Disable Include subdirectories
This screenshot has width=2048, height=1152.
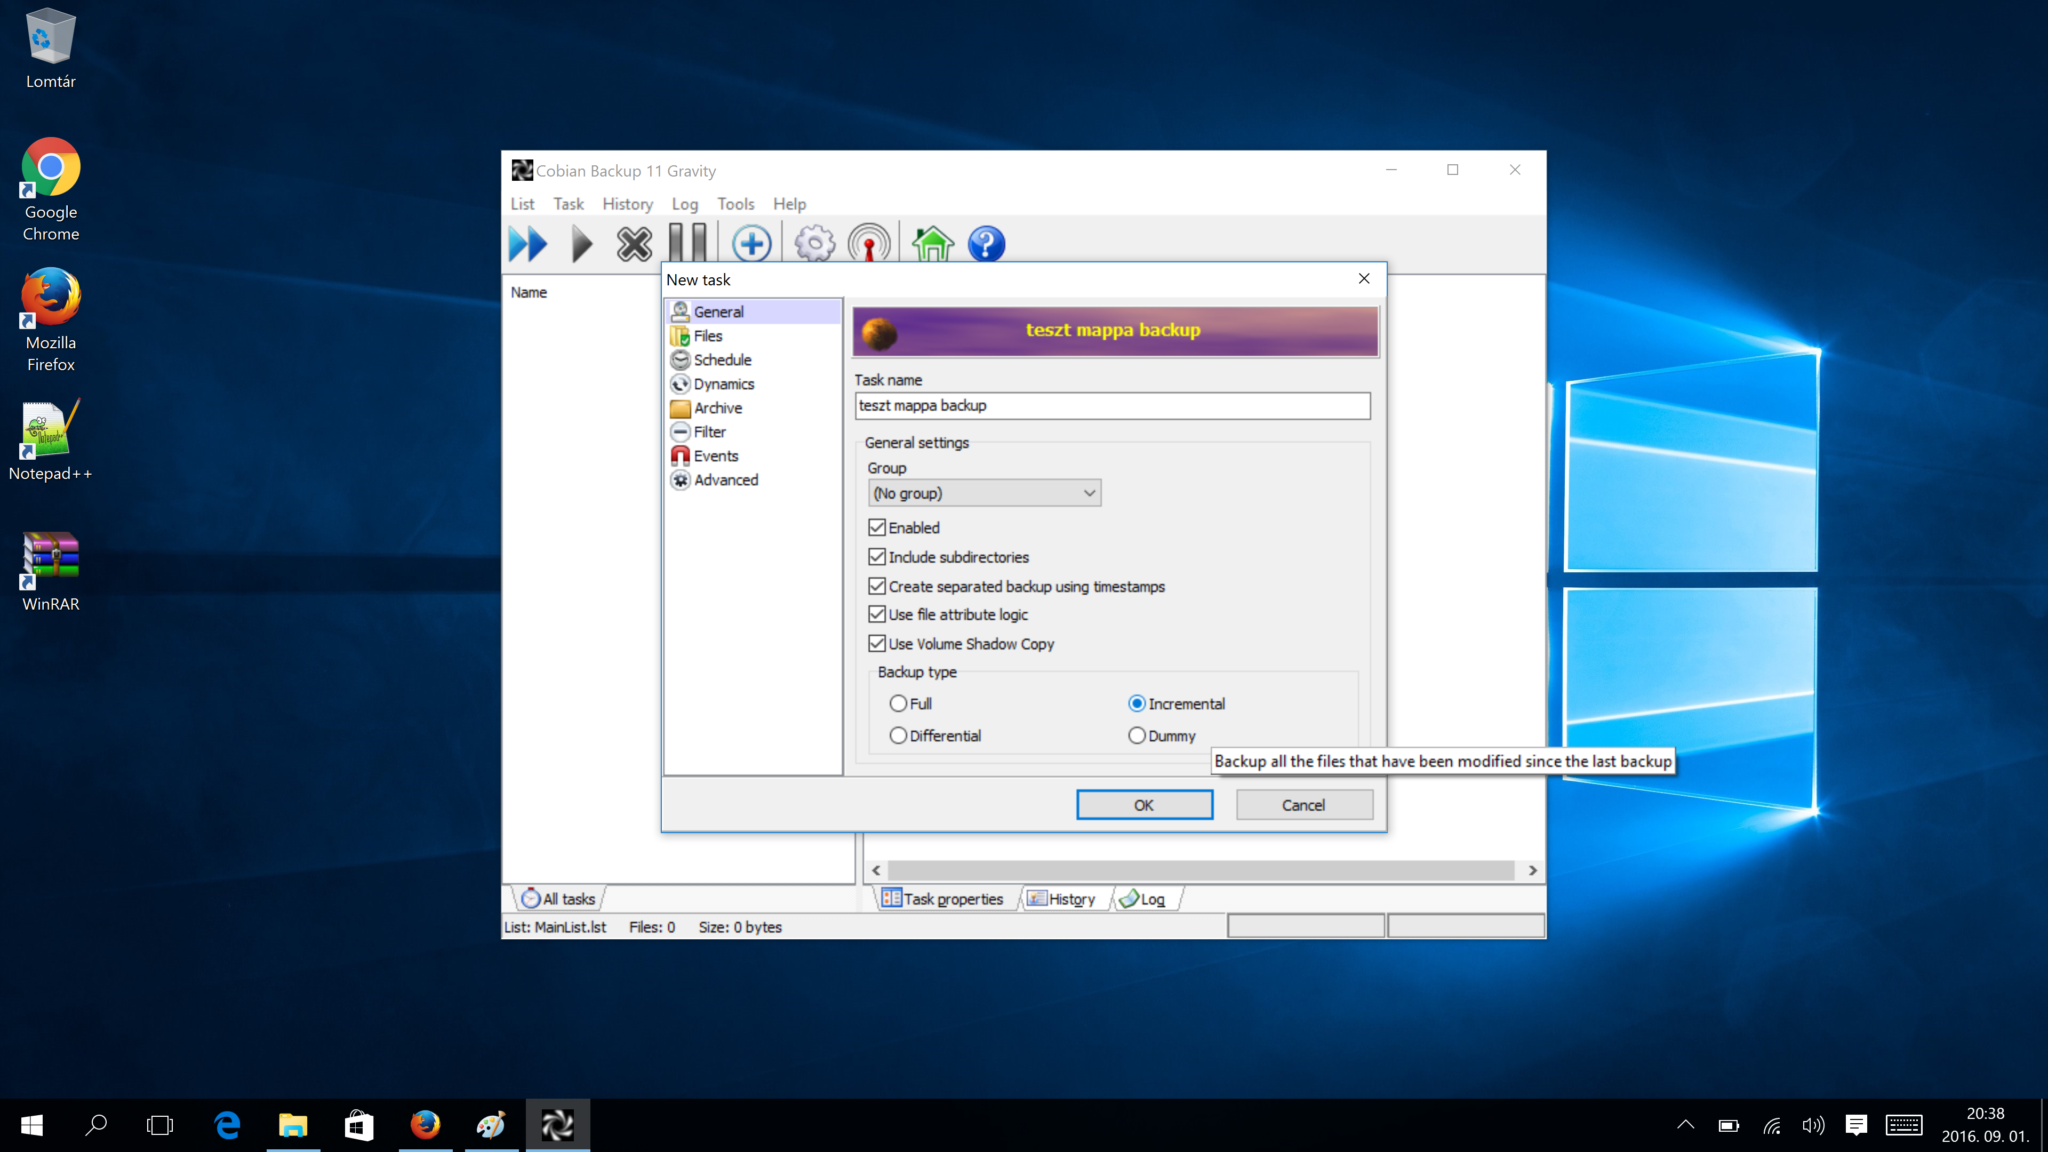[877, 557]
